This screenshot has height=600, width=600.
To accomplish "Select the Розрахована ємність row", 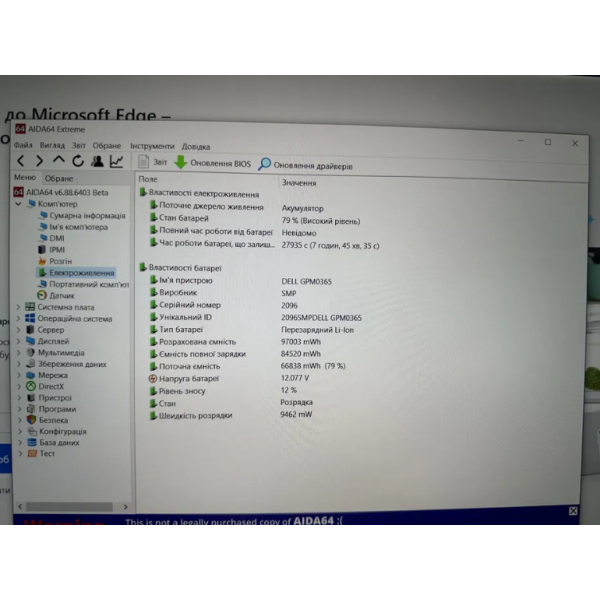I will 235,341.
